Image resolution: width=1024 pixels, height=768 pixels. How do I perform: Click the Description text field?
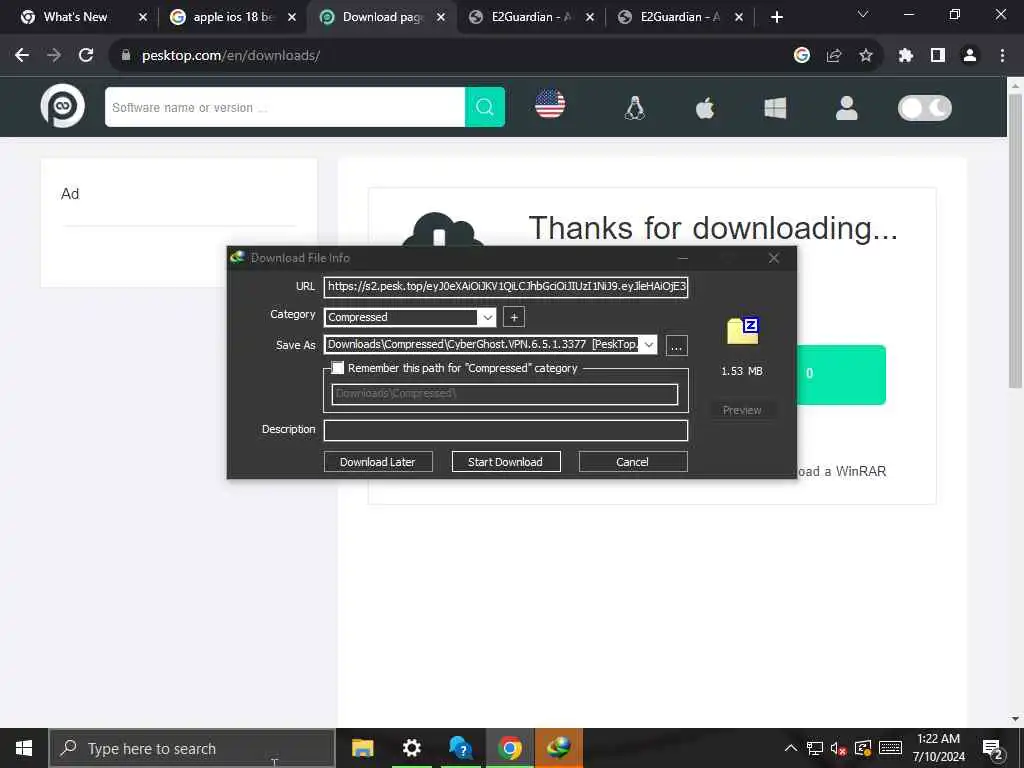click(505, 430)
